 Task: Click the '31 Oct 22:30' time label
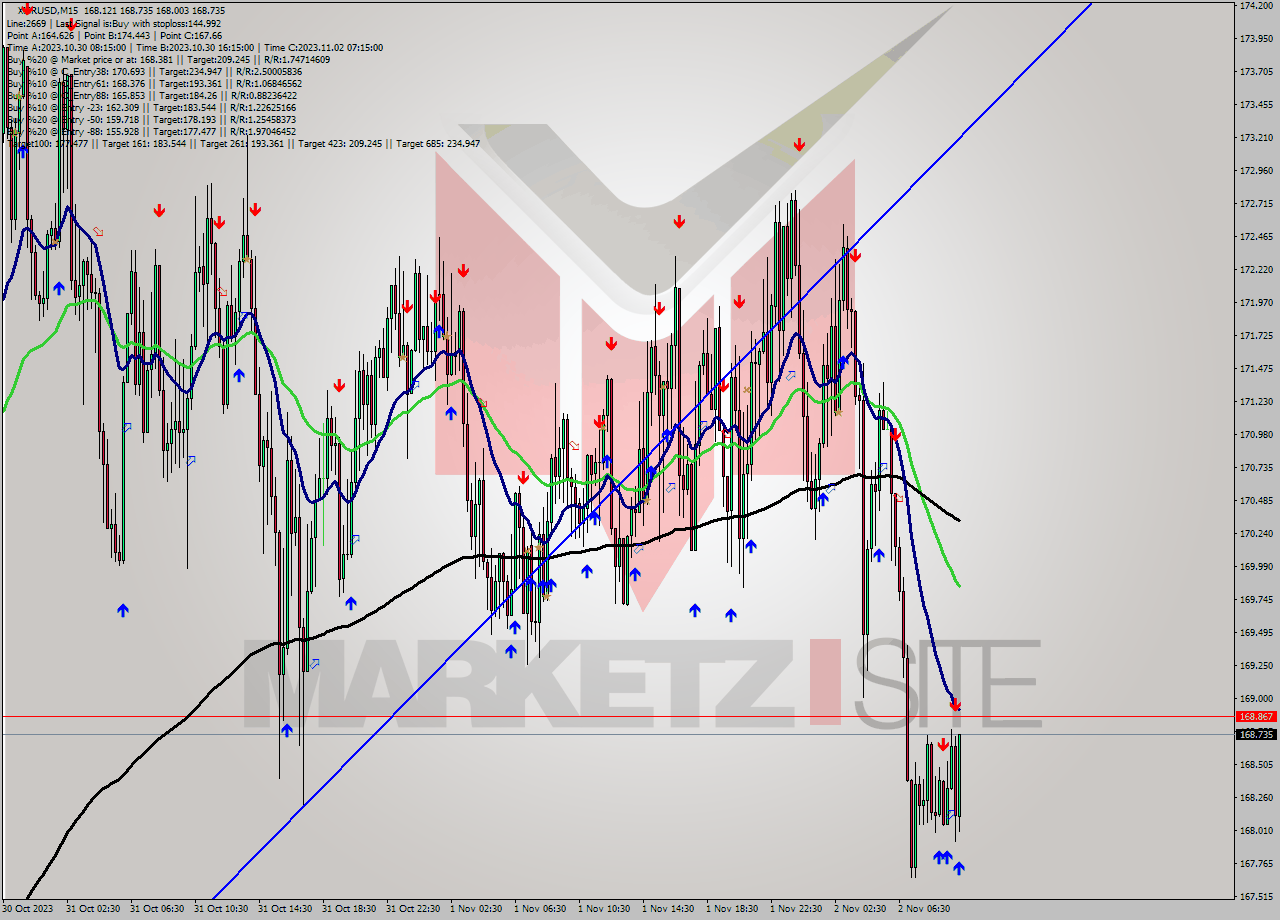click(414, 909)
